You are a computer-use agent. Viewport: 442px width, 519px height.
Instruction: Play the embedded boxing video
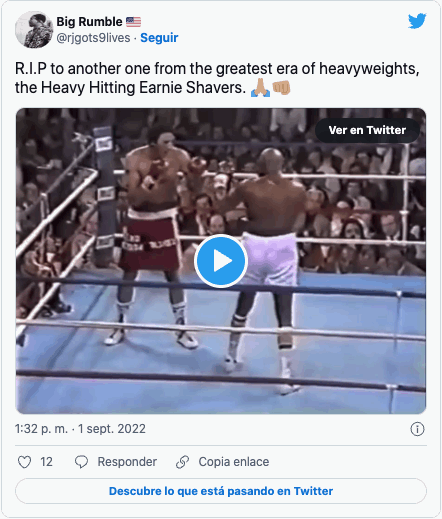point(221,261)
